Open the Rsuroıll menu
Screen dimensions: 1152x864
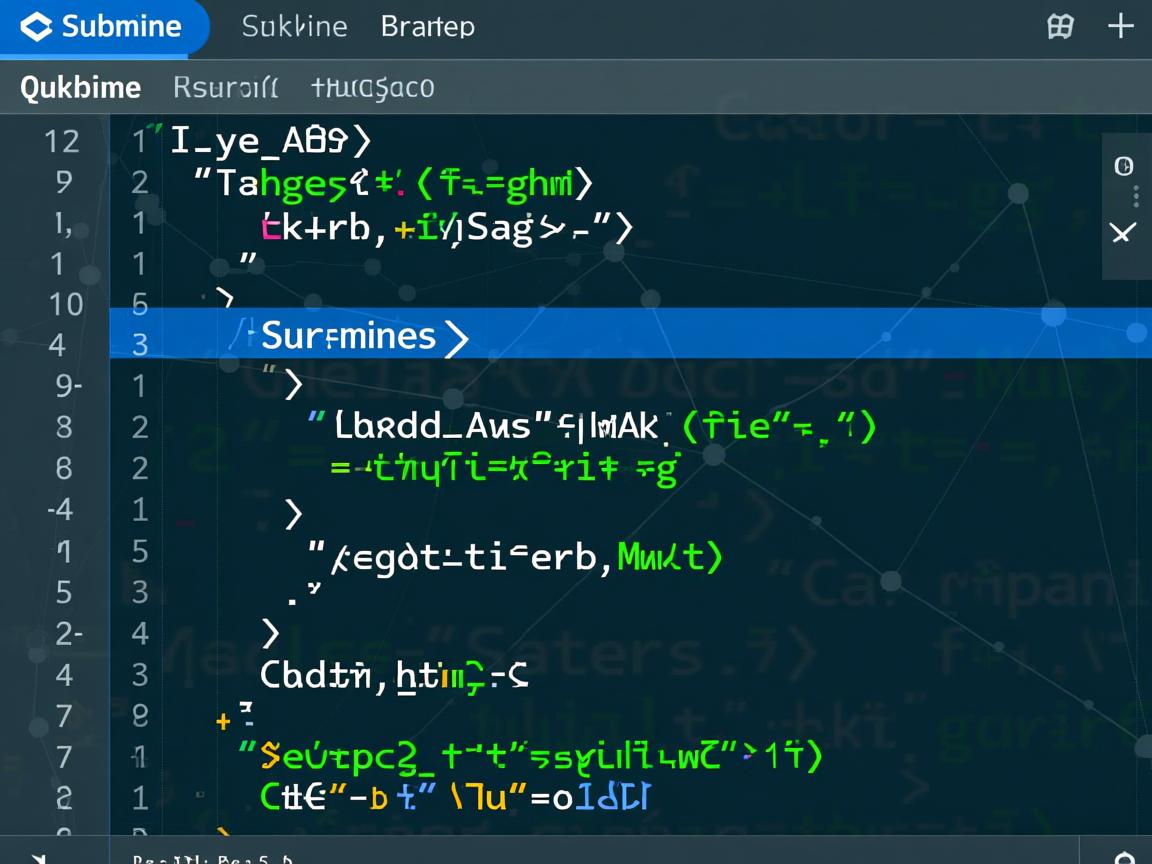[x=225, y=88]
